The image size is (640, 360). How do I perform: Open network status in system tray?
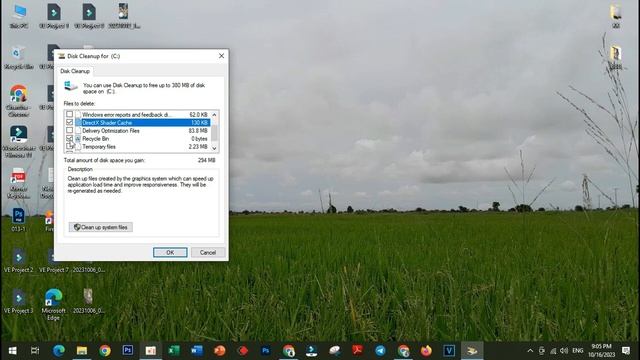tap(553, 351)
